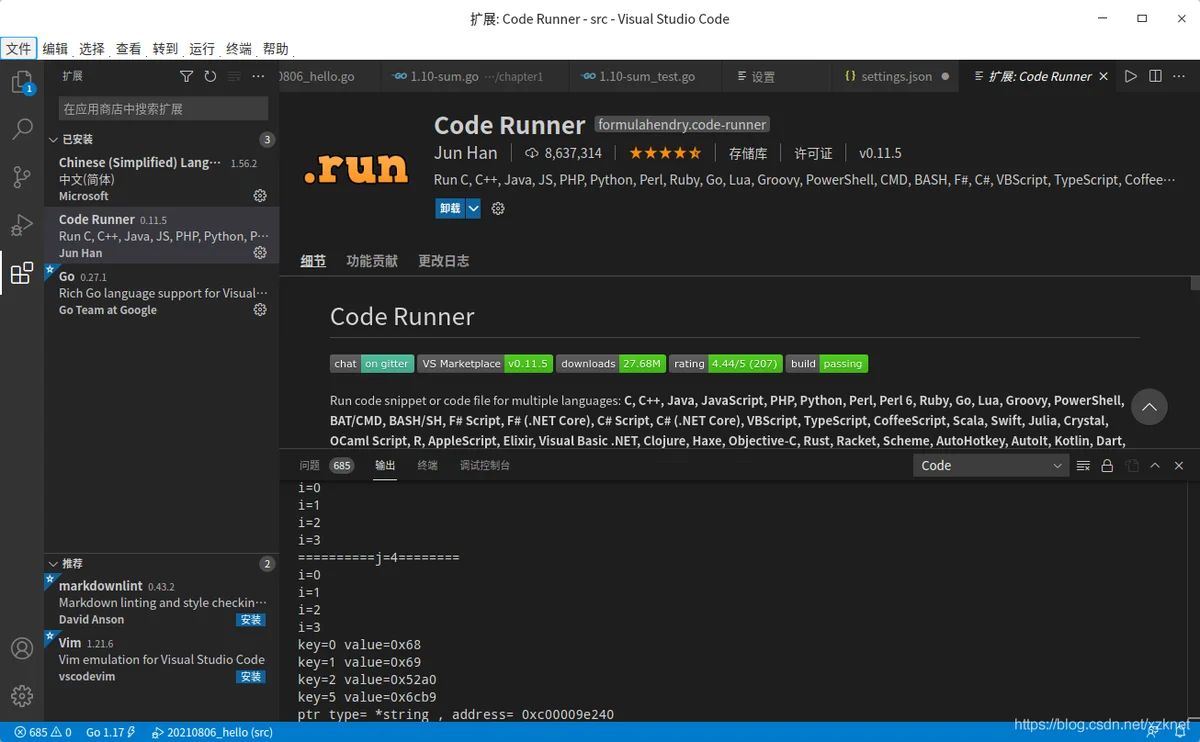The height and width of the screenshot is (742, 1200).
Task: Open the Edit menu
Action: pos(55,48)
